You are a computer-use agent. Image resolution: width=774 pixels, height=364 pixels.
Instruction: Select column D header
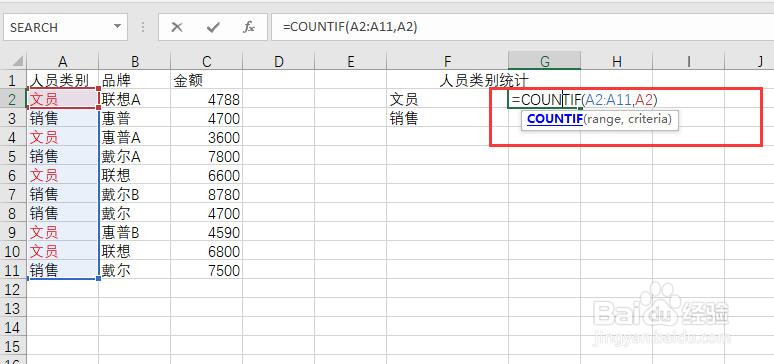point(279,61)
